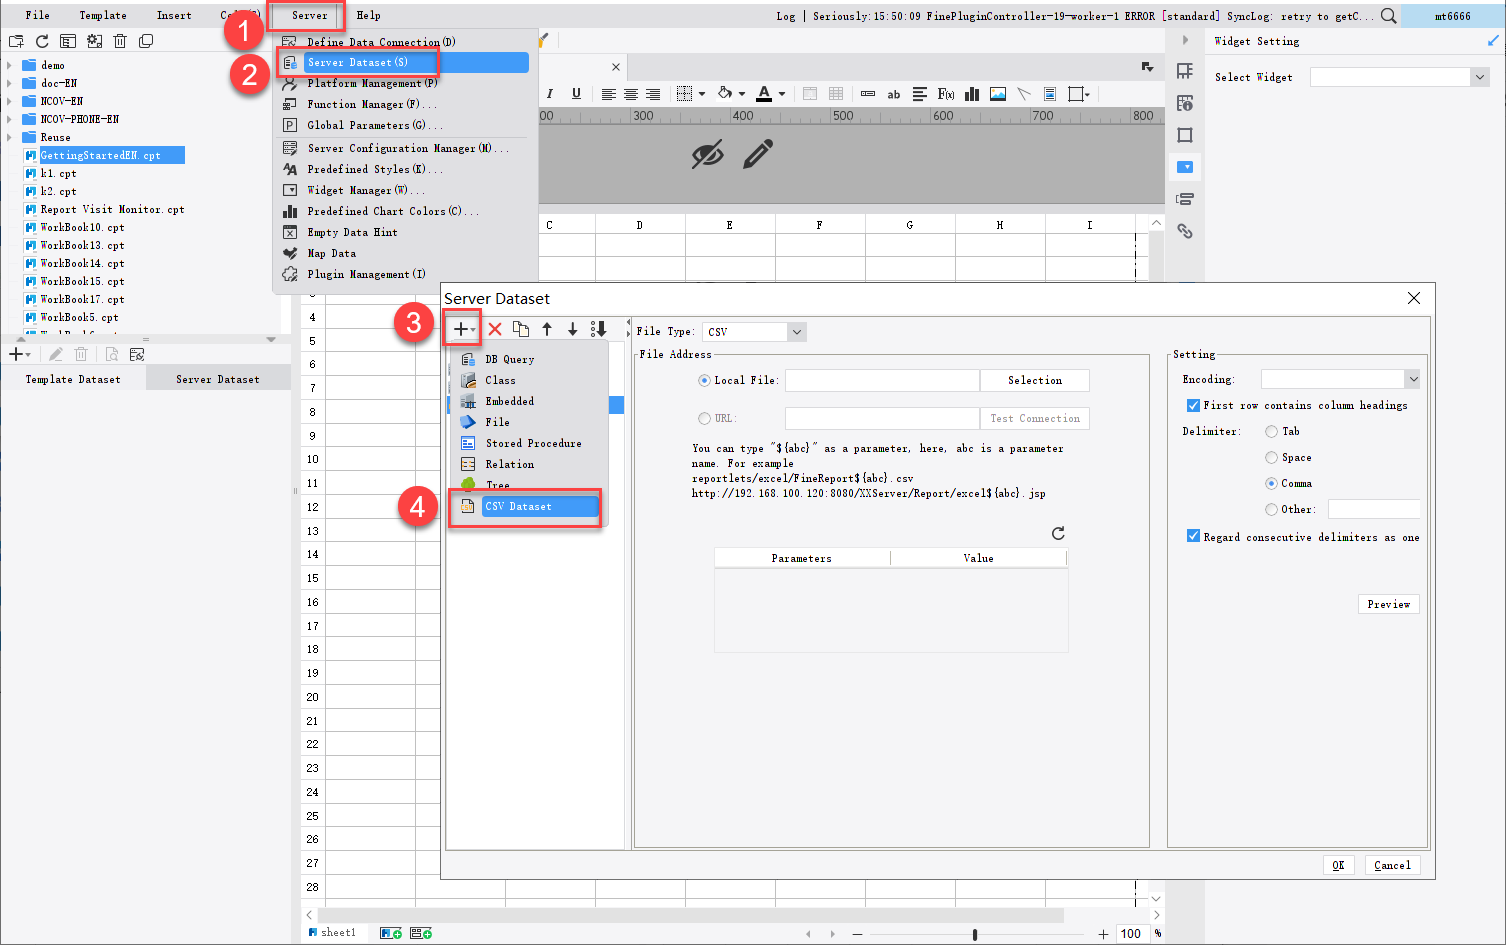Open the mt6666 user button
Viewport: 1506px width, 945px height.
(1453, 16)
